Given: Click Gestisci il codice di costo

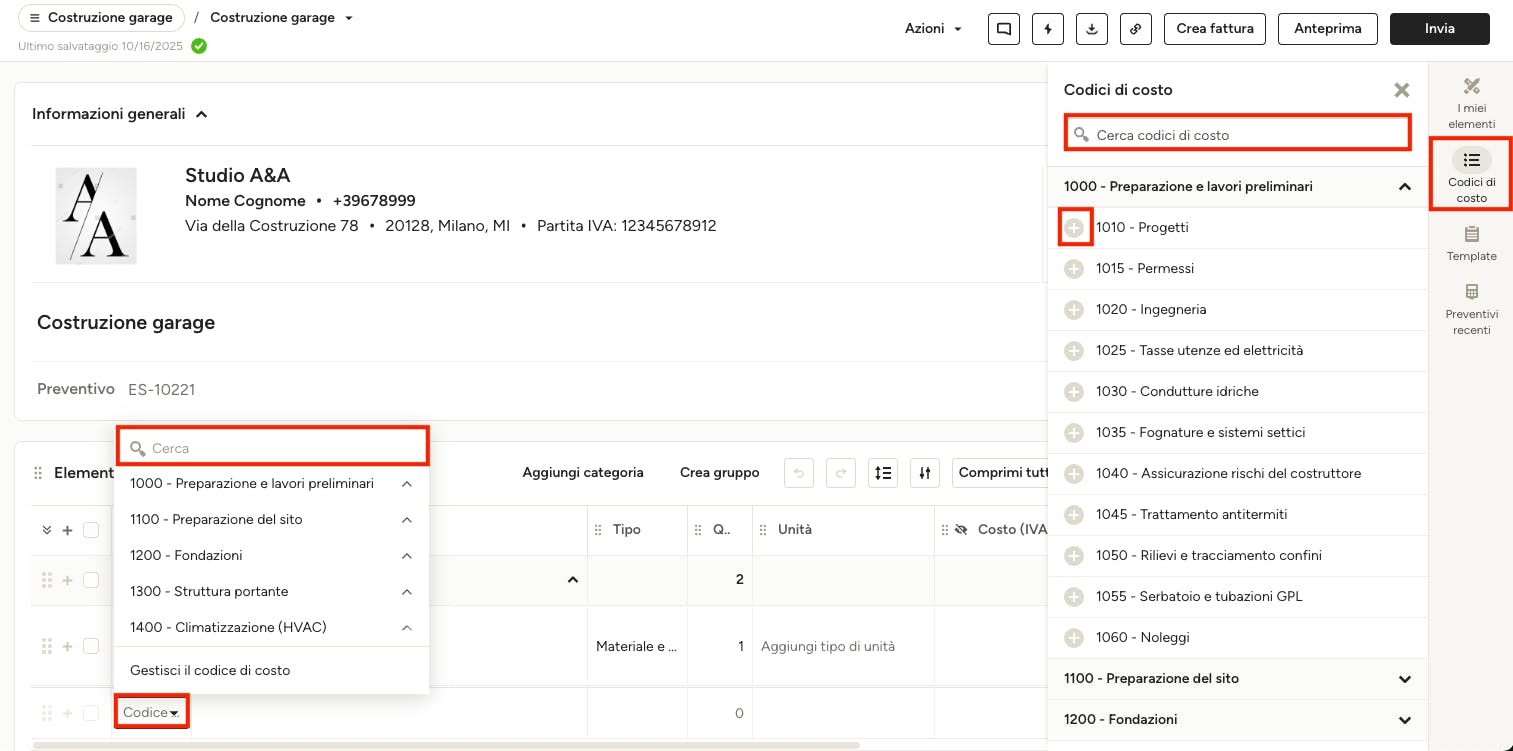Looking at the screenshot, I should [210, 671].
